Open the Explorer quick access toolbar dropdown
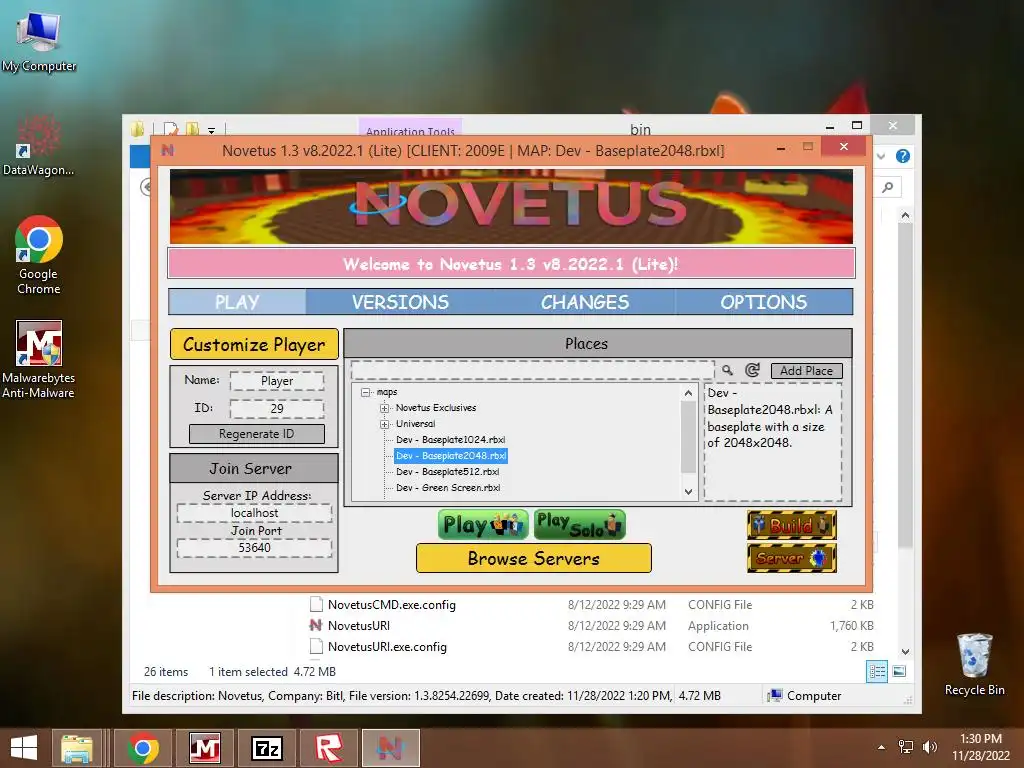Screen dimensions: 1024x768 [x=212, y=131]
